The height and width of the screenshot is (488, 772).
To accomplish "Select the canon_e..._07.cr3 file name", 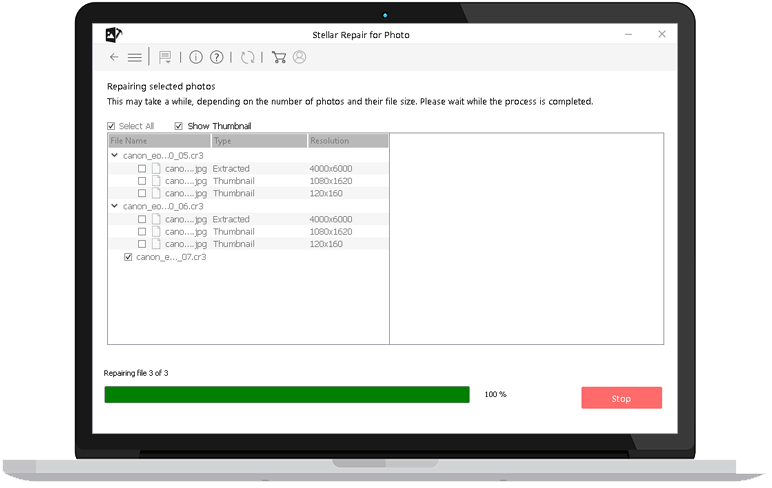I will [171, 257].
